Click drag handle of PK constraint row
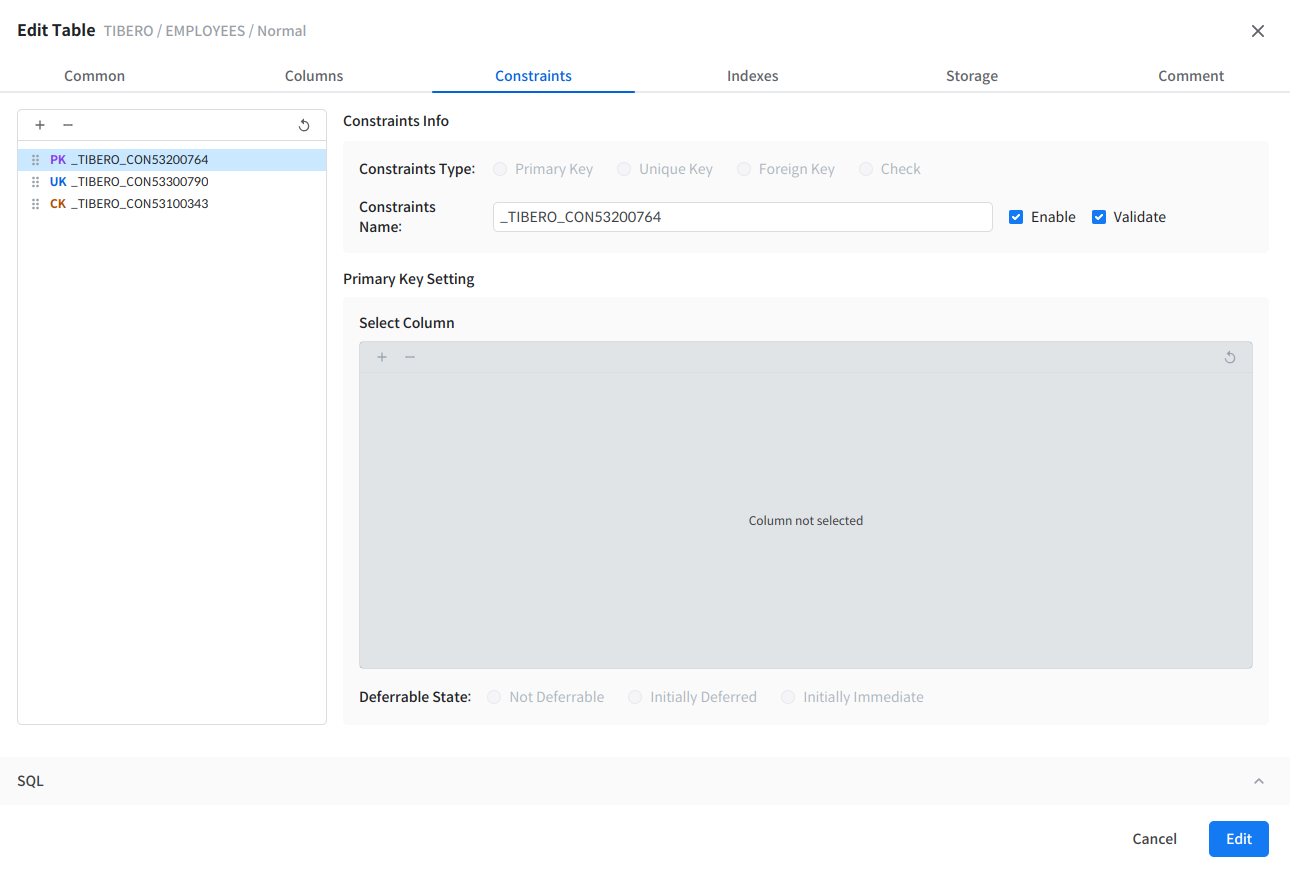 [36, 160]
